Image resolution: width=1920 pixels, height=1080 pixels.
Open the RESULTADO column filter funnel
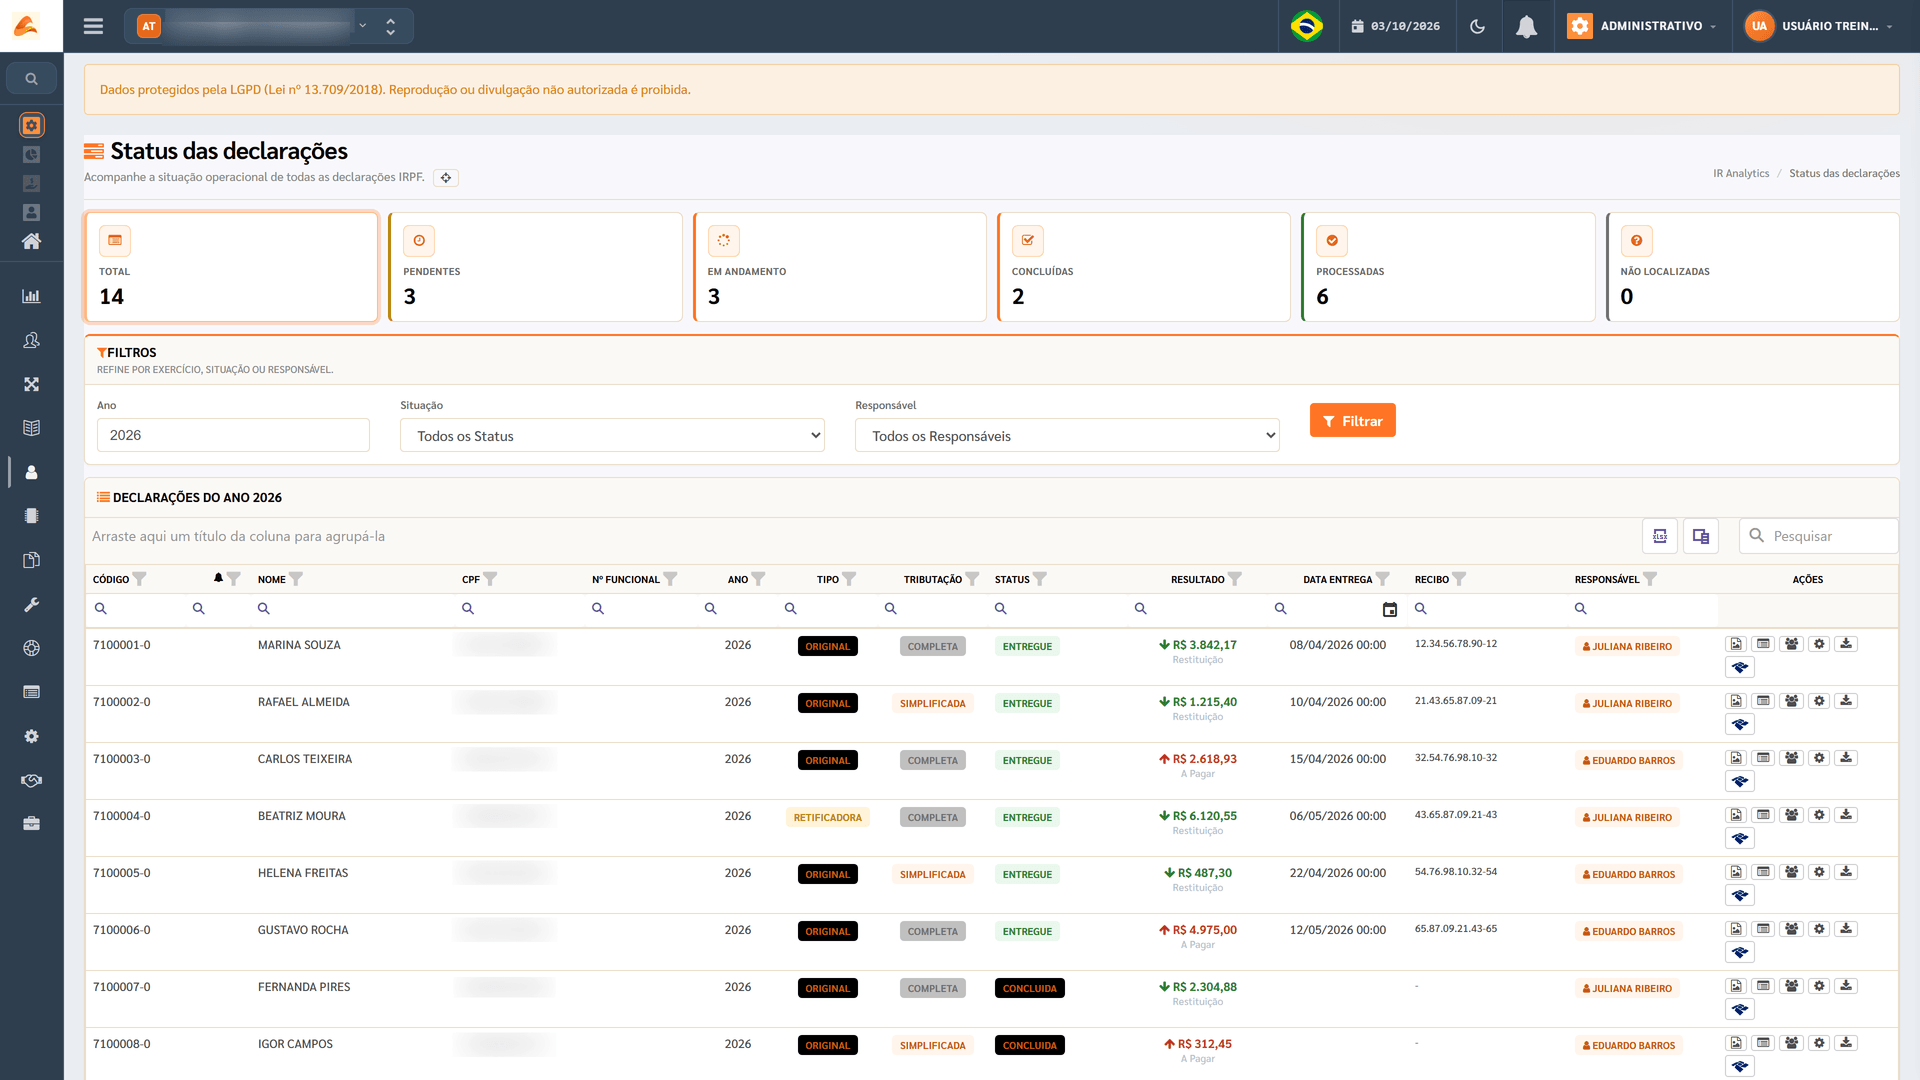pos(1235,579)
